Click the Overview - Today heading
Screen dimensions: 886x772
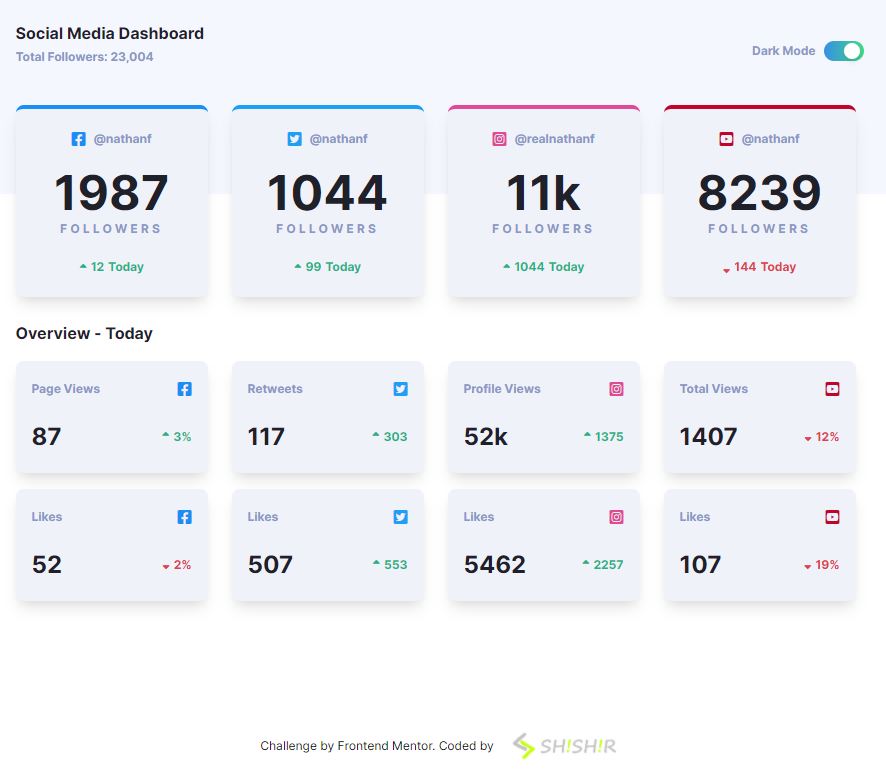84,333
